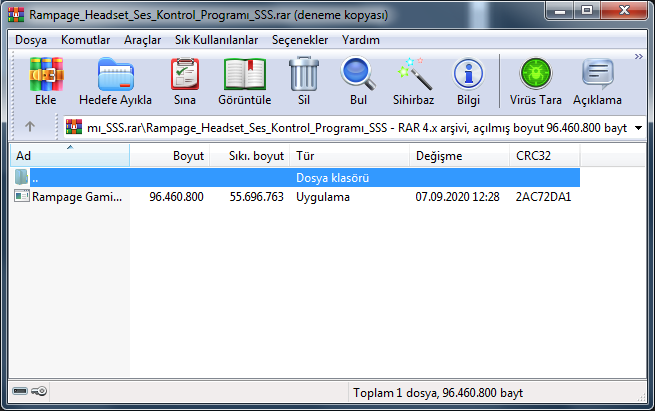Click the Uygulama type cell
655x411 pixels.
(323, 197)
